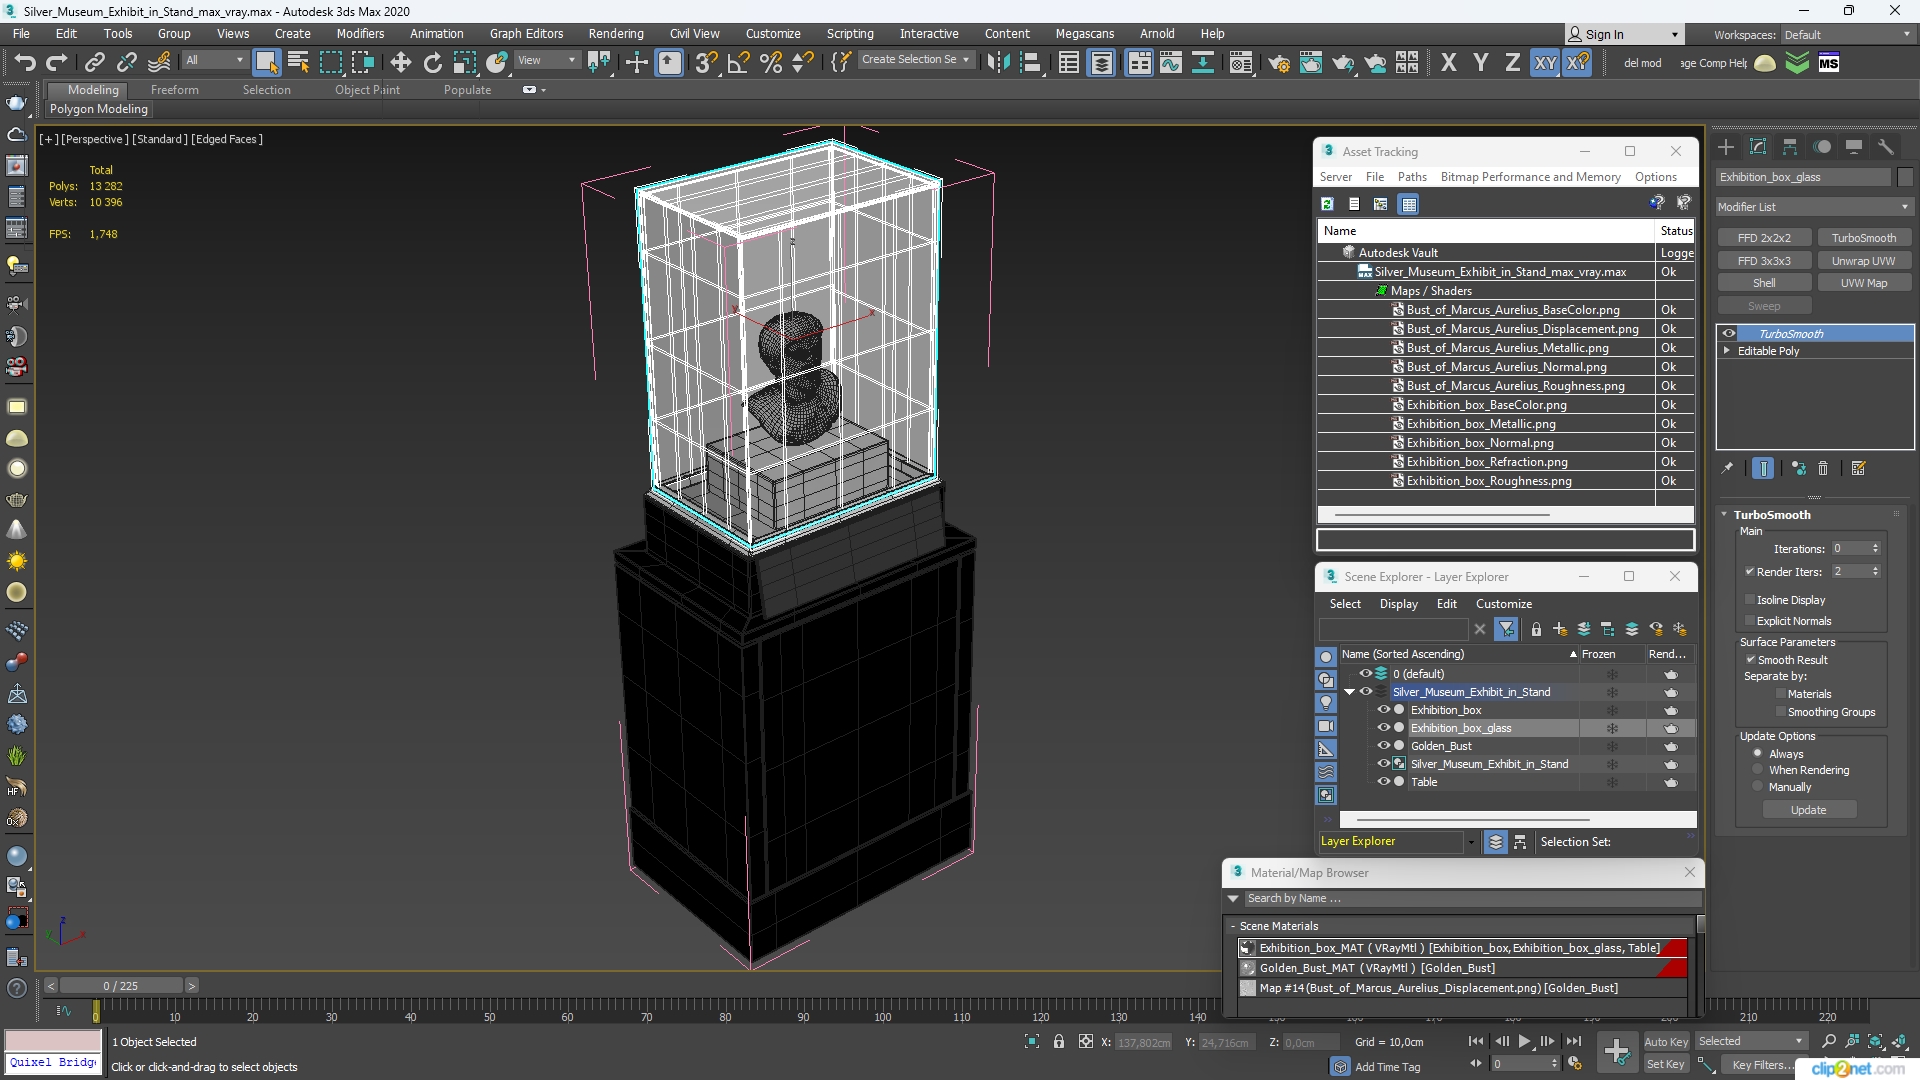The width and height of the screenshot is (1920, 1080).
Task: Click Update button in TurboSmooth panel
Action: pyautogui.click(x=1808, y=808)
